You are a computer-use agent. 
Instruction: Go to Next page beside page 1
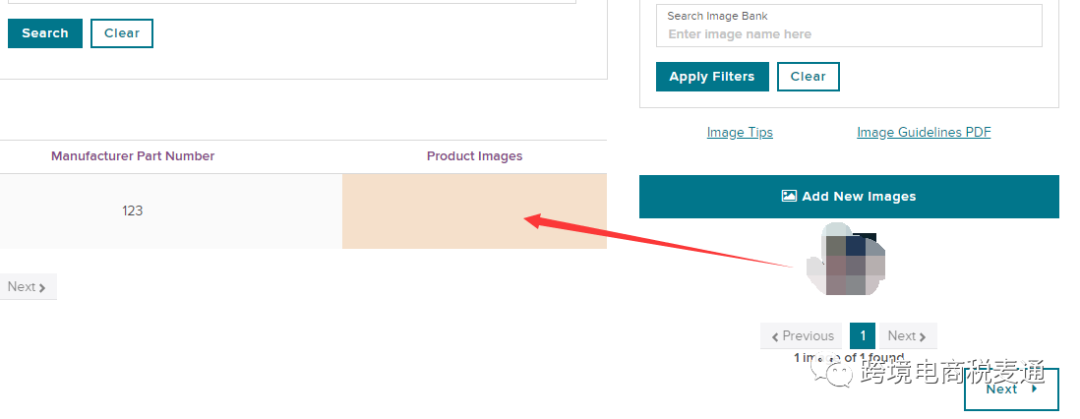click(907, 336)
